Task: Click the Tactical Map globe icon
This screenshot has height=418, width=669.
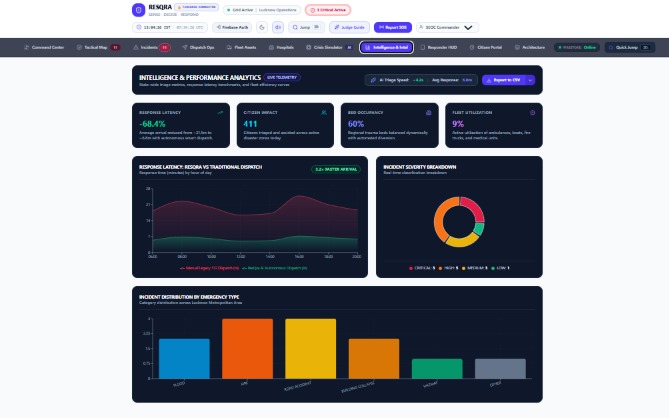Action: coord(79,47)
